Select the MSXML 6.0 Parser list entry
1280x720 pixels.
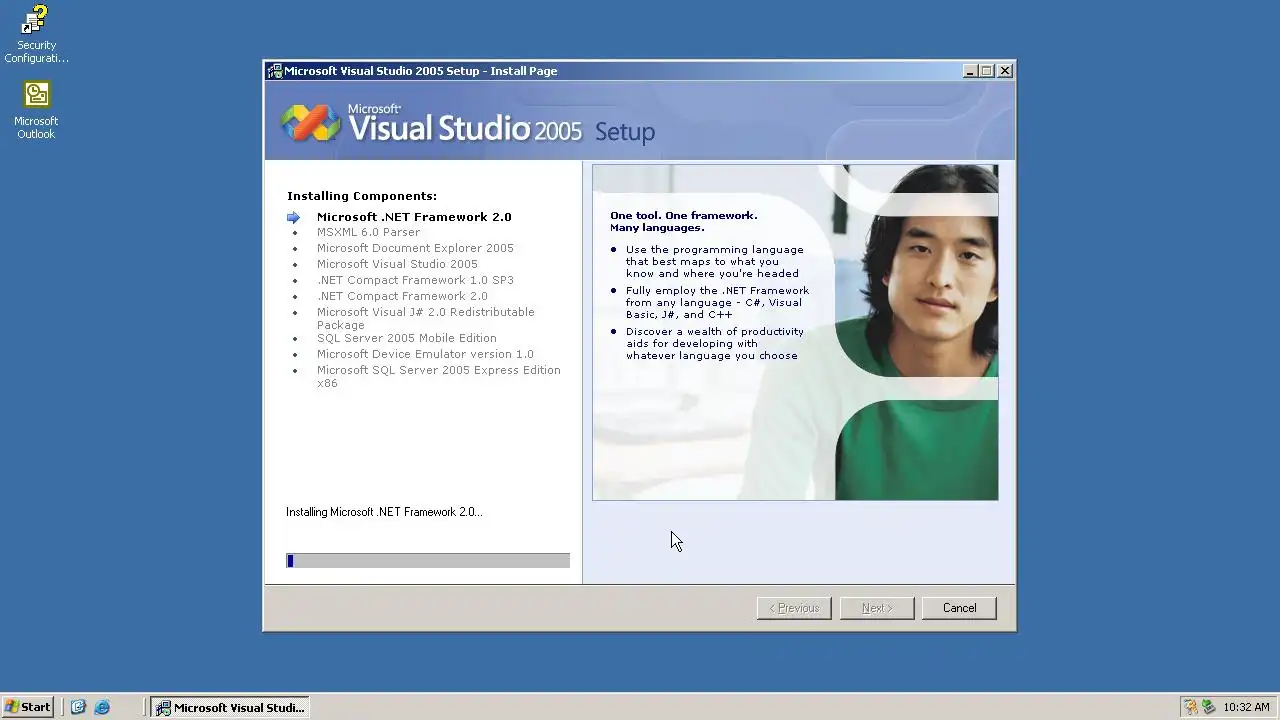pyautogui.click(x=368, y=232)
